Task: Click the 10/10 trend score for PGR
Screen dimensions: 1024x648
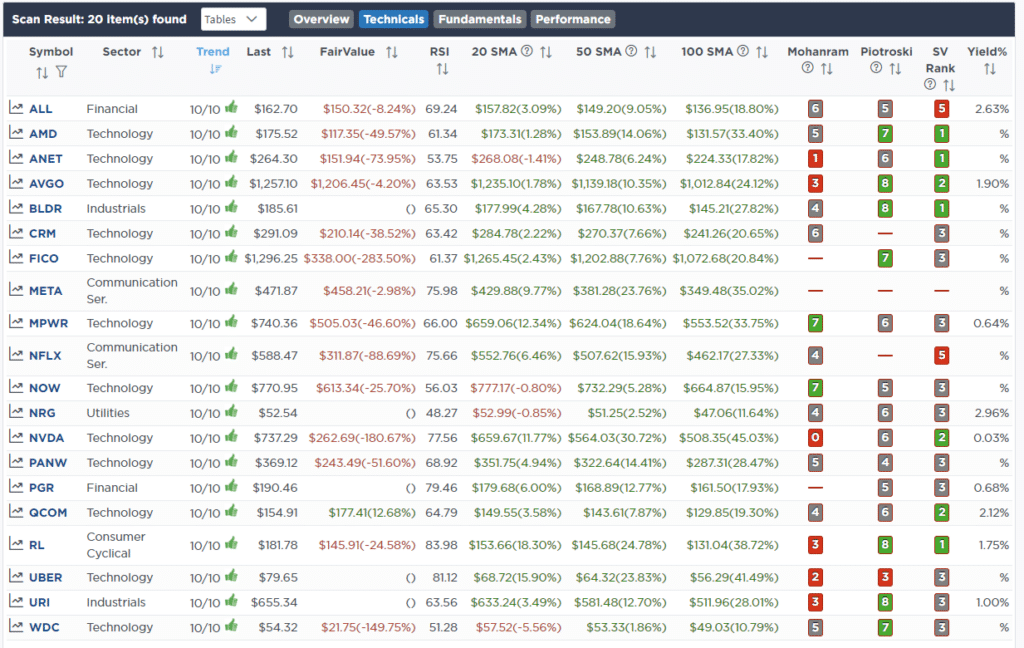Action: (x=204, y=489)
